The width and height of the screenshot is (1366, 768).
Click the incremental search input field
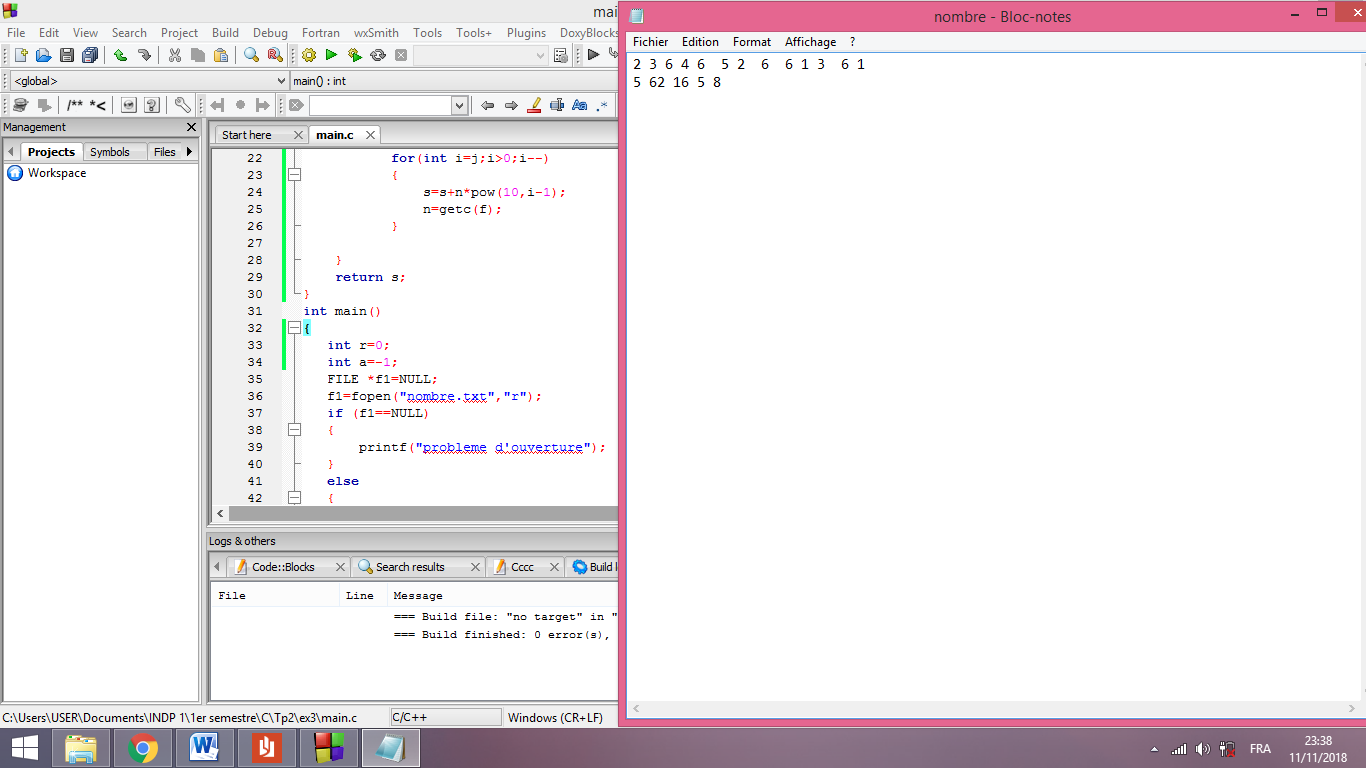click(380, 105)
